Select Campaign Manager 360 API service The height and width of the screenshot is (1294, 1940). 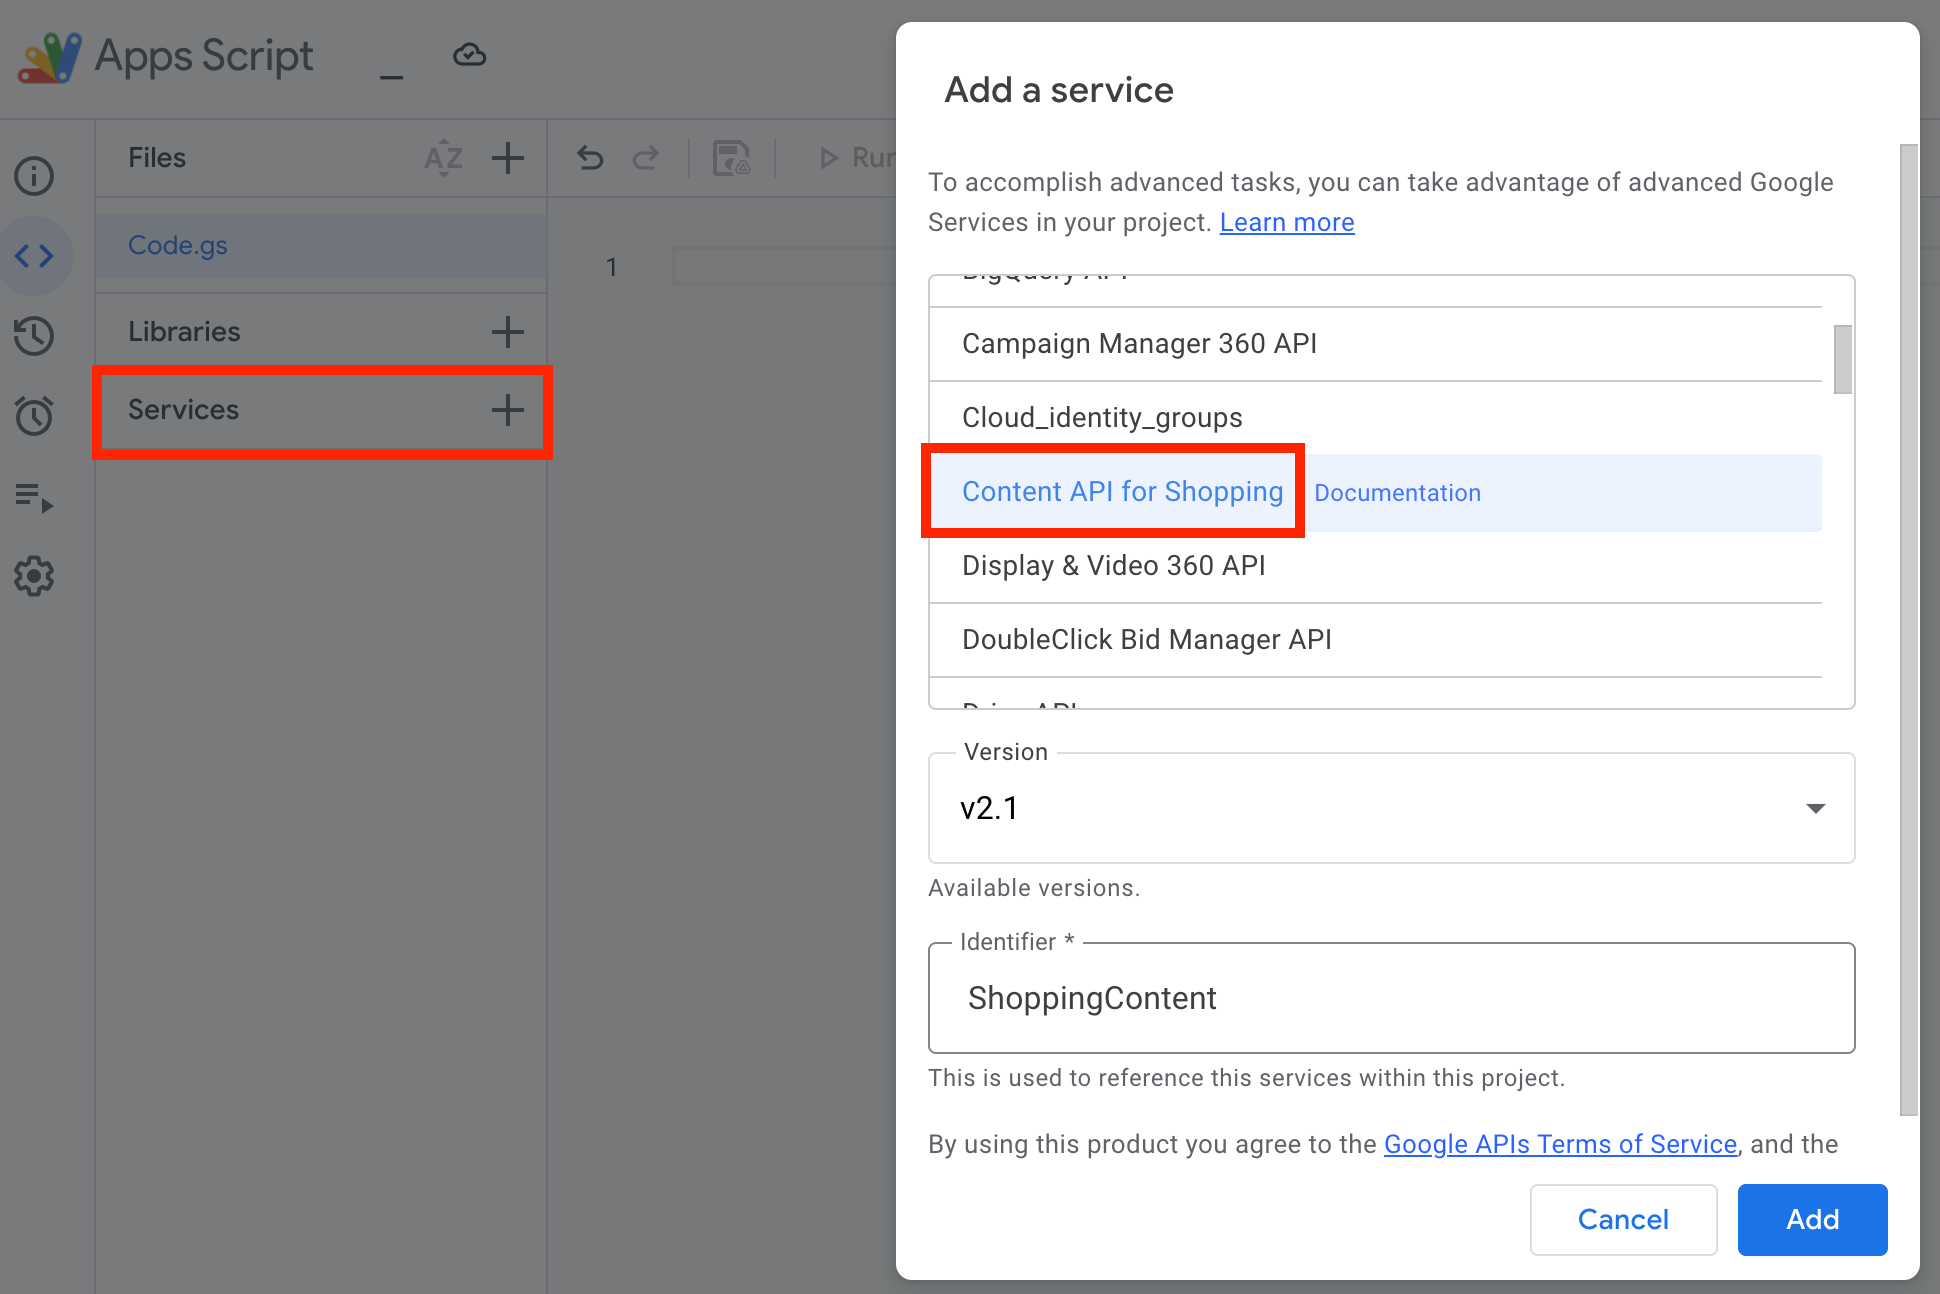1139,344
